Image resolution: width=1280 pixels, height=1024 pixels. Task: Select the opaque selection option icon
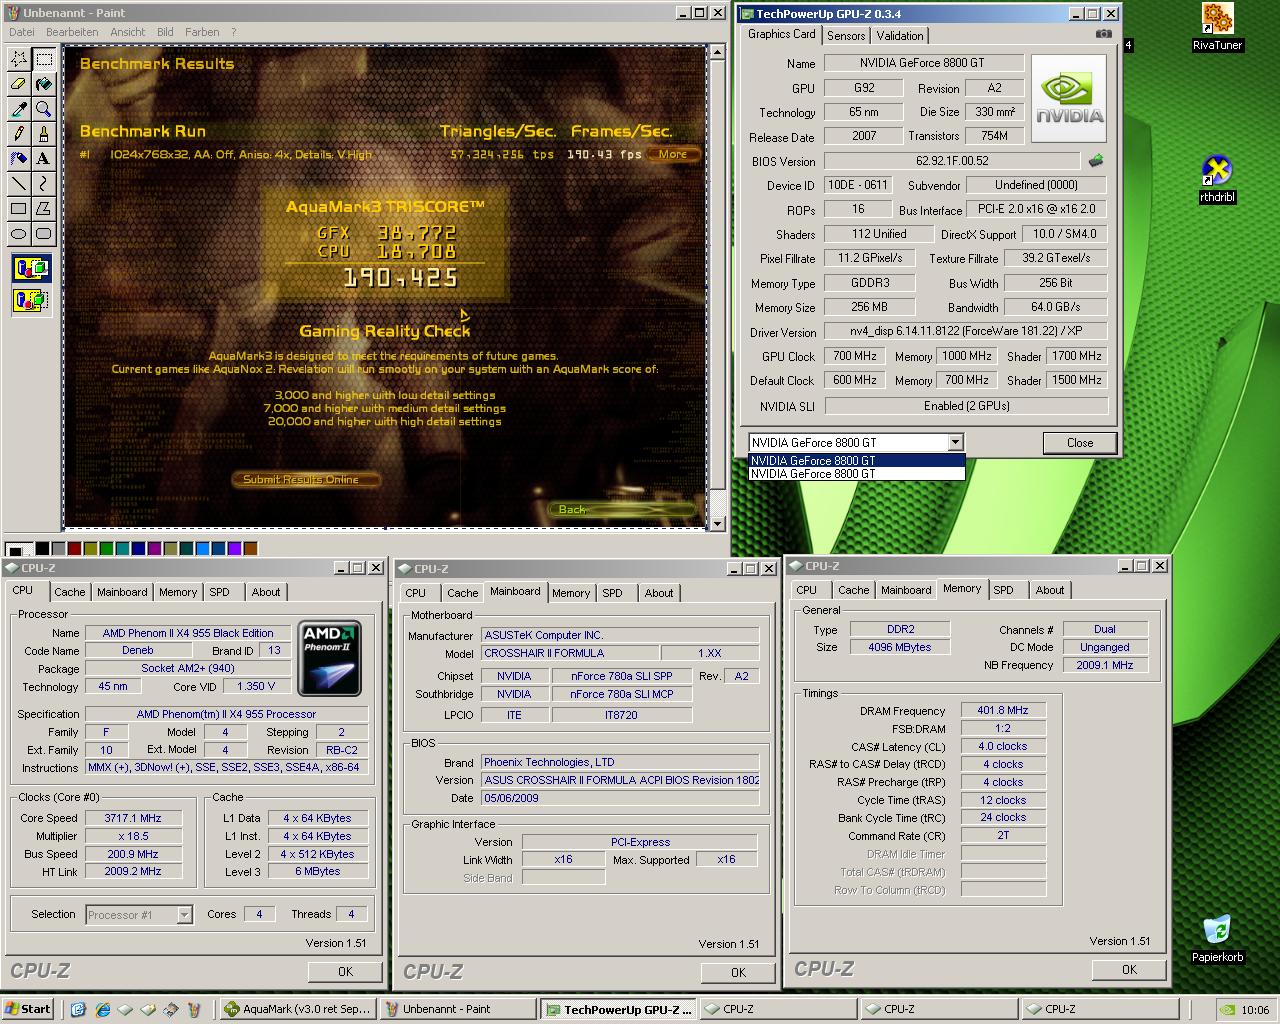(31, 268)
